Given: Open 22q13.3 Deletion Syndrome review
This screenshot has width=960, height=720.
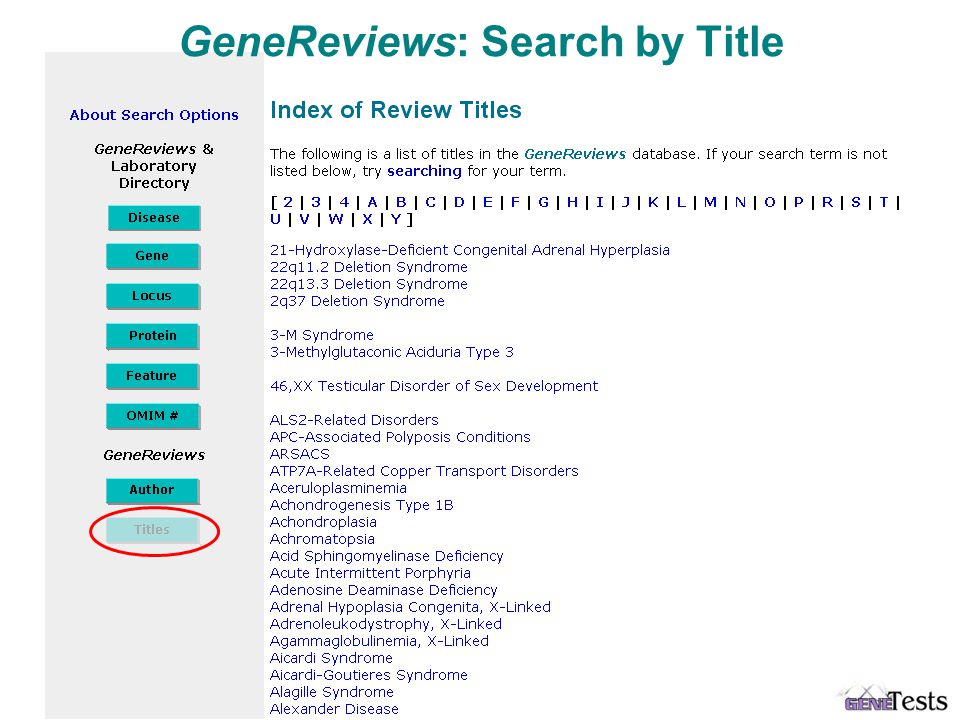Looking at the screenshot, I should point(369,285).
